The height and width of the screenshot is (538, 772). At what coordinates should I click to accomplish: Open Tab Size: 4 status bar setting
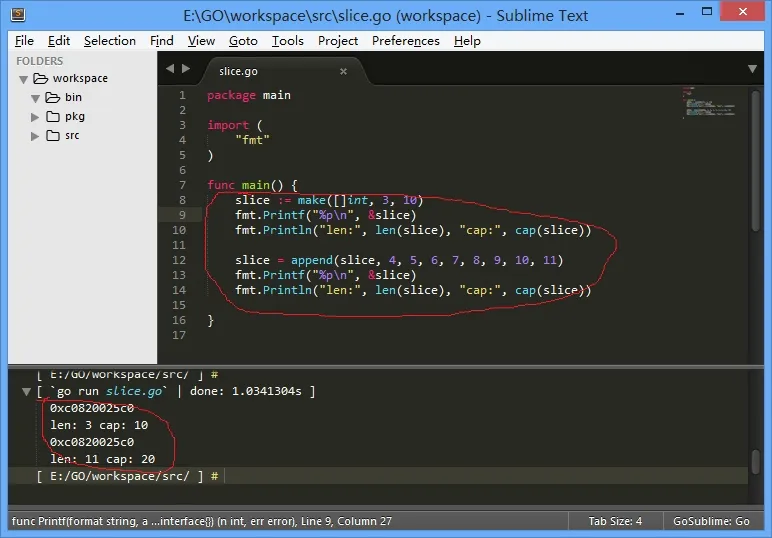[615, 521]
